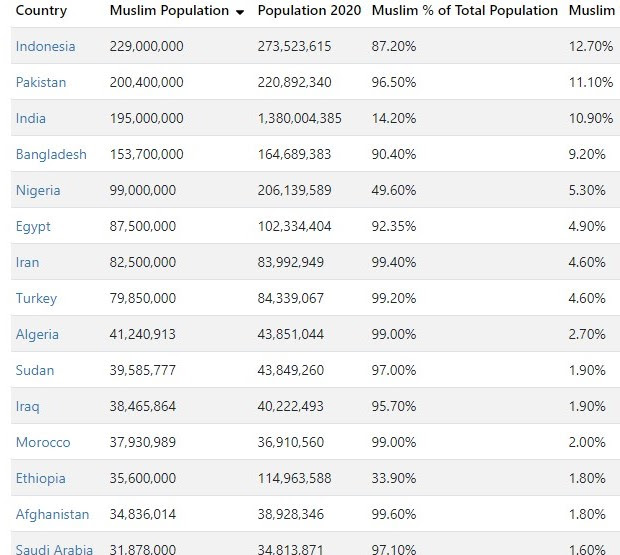The width and height of the screenshot is (620, 555).
Task: Open the Iraq country link
Action: [x=29, y=407]
